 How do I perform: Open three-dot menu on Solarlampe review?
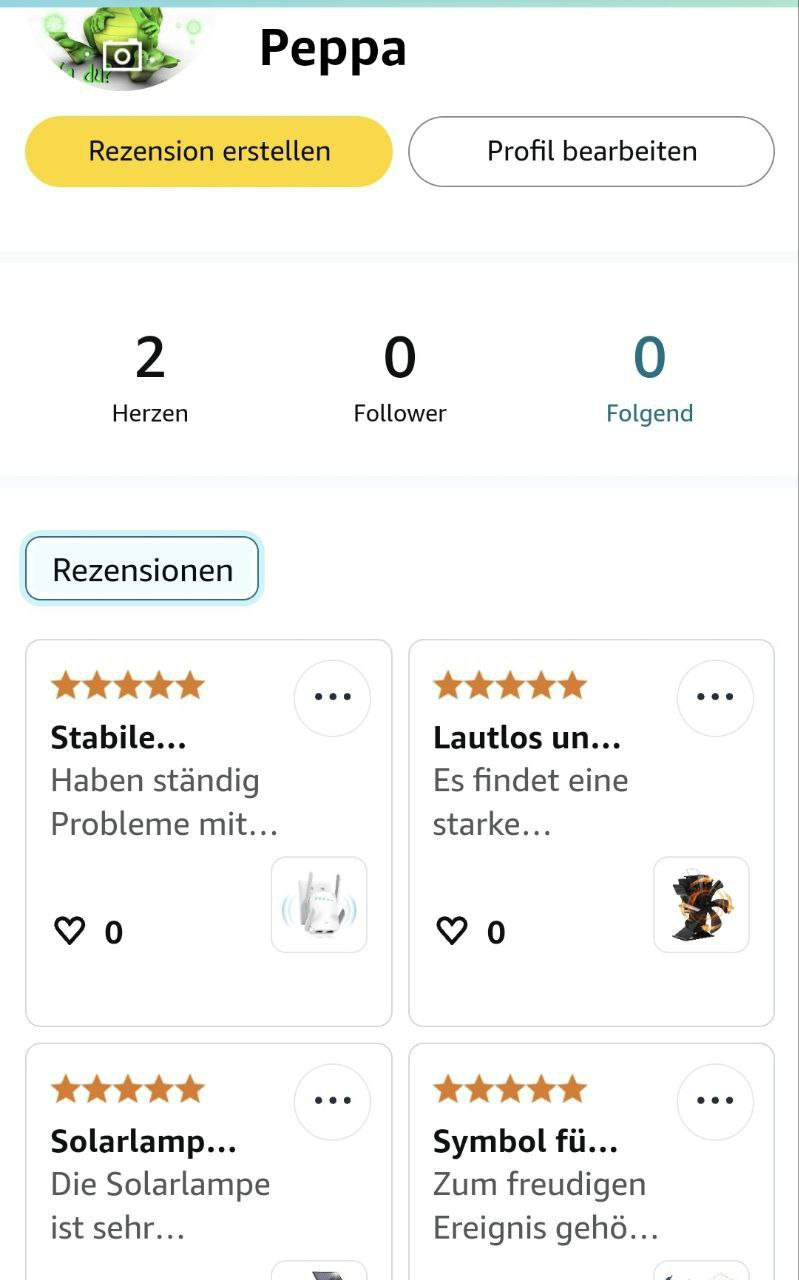point(332,1101)
